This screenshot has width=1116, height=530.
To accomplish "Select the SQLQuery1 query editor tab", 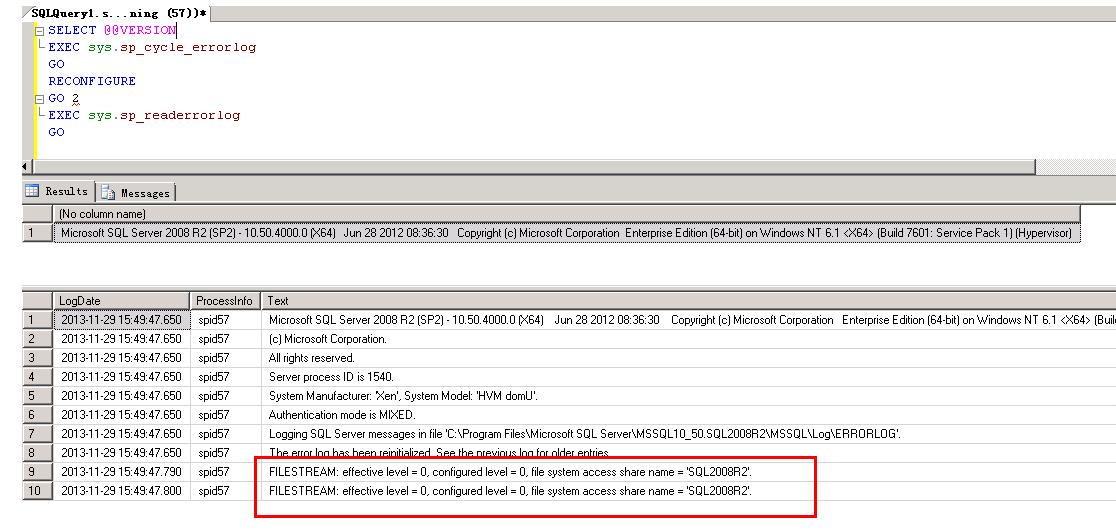I will [x=120, y=13].
